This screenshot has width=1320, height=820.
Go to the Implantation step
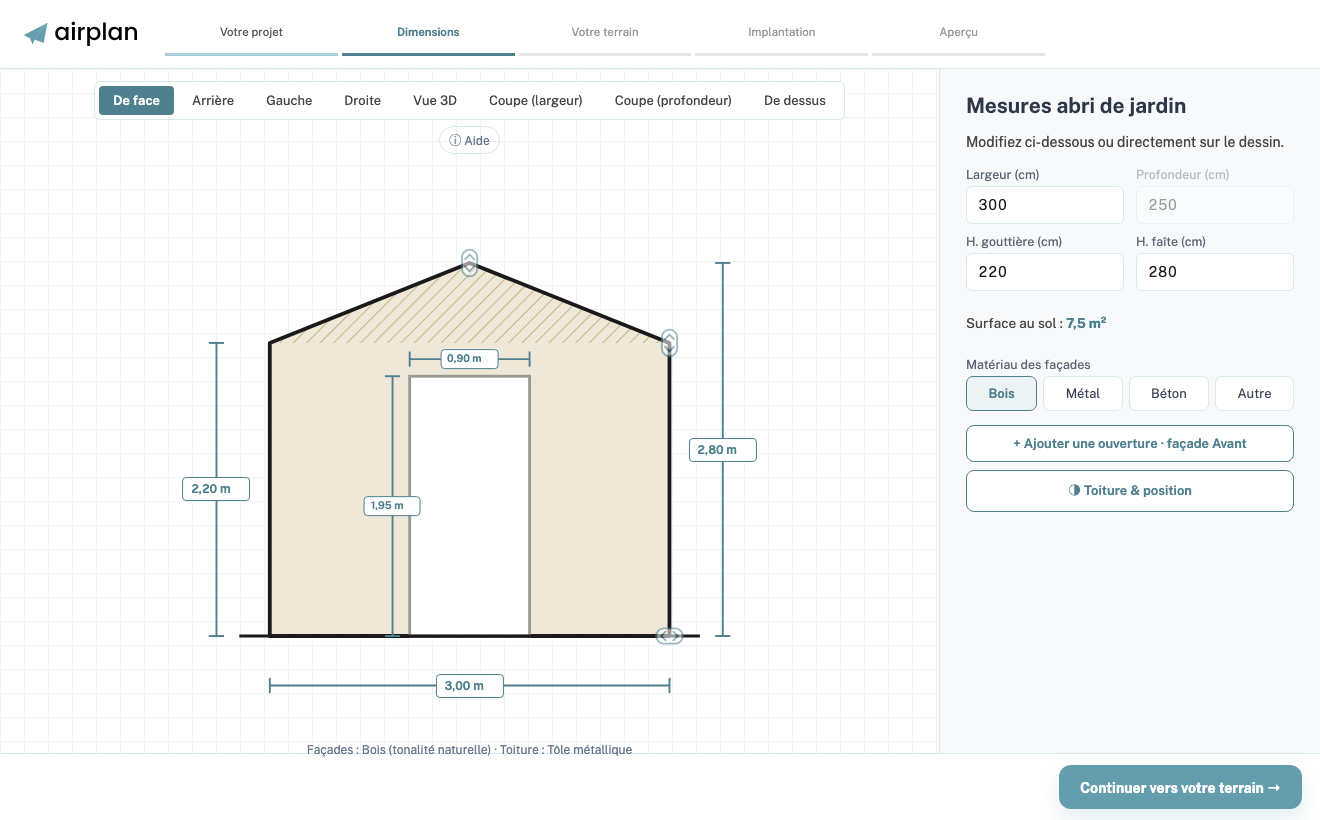pyautogui.click(x=782, y=33)
